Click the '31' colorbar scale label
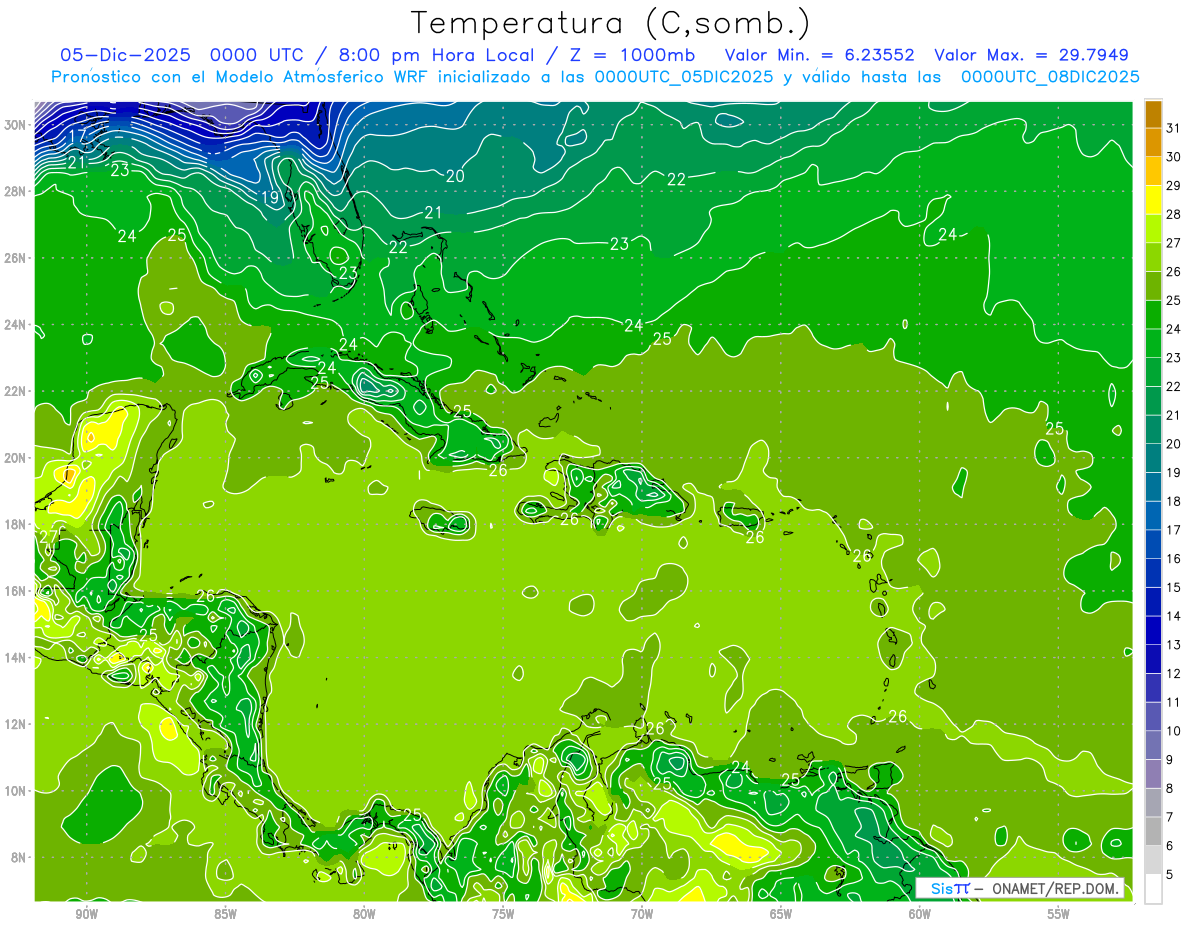Viewport: 1200px width, 927px height. [1174, 127]
